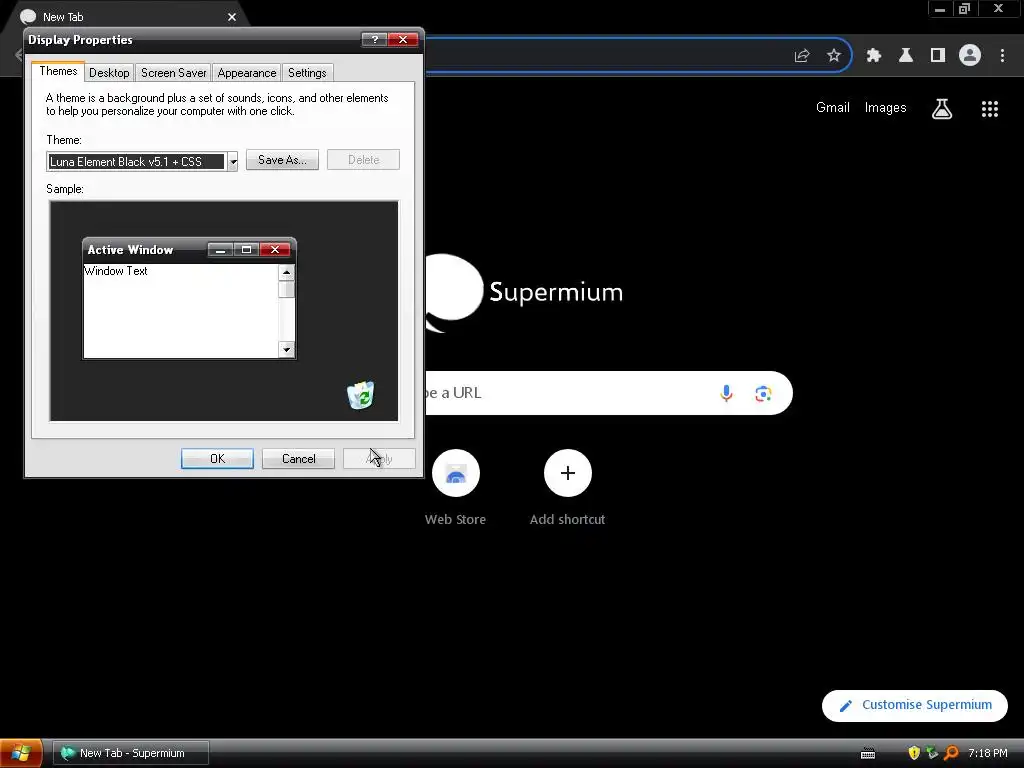
Task: Click the Display Properties help question-mark button
Action: [375, 40]
